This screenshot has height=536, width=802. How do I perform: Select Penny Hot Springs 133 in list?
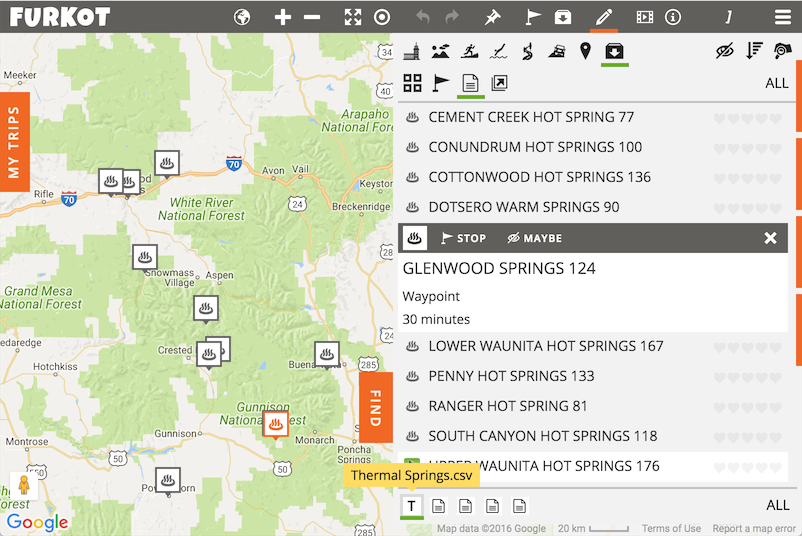tap(511, 376)
